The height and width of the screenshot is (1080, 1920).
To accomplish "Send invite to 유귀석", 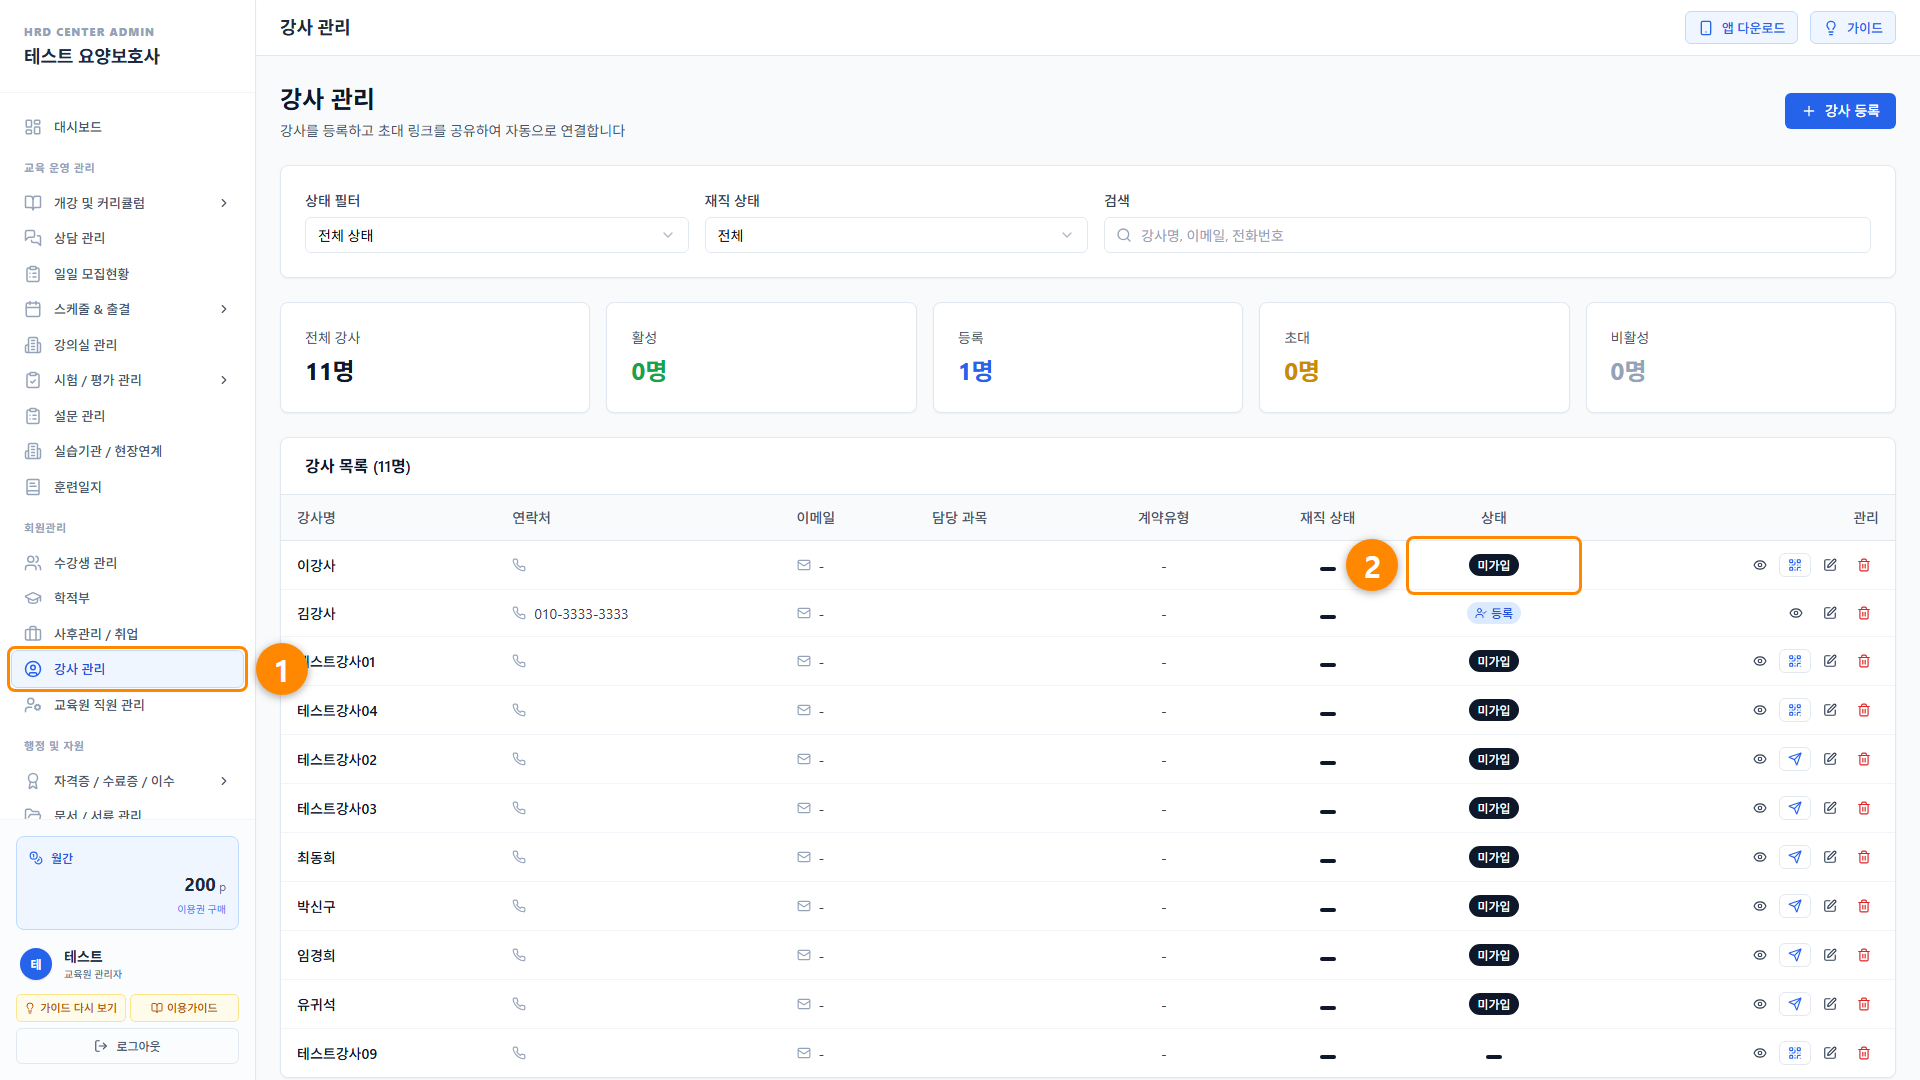I will coord(1795,1004).
